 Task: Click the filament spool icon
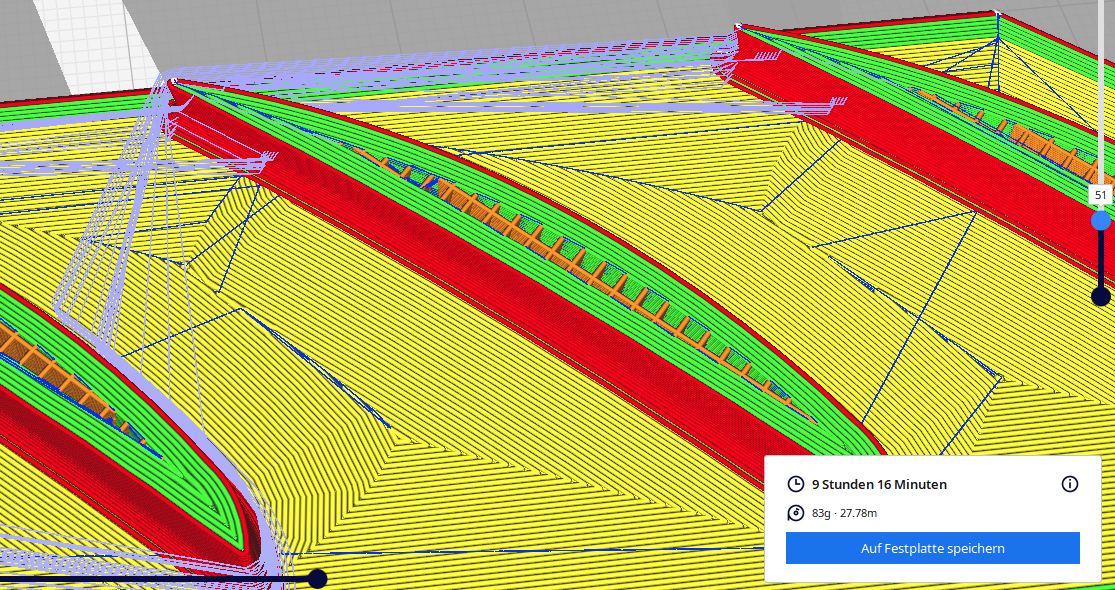(796, 513)
